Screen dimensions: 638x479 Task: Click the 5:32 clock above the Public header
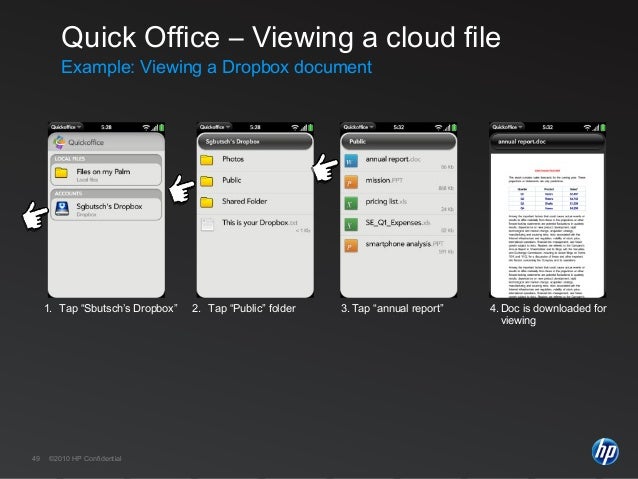coord(399,127)
